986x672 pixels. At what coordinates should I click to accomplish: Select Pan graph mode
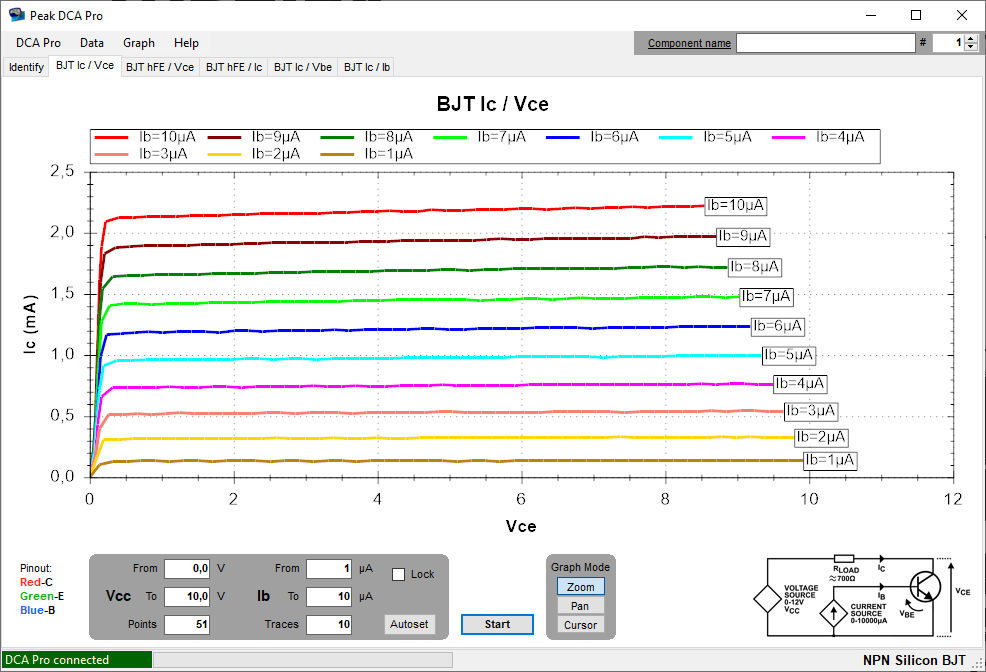(580, 606)
